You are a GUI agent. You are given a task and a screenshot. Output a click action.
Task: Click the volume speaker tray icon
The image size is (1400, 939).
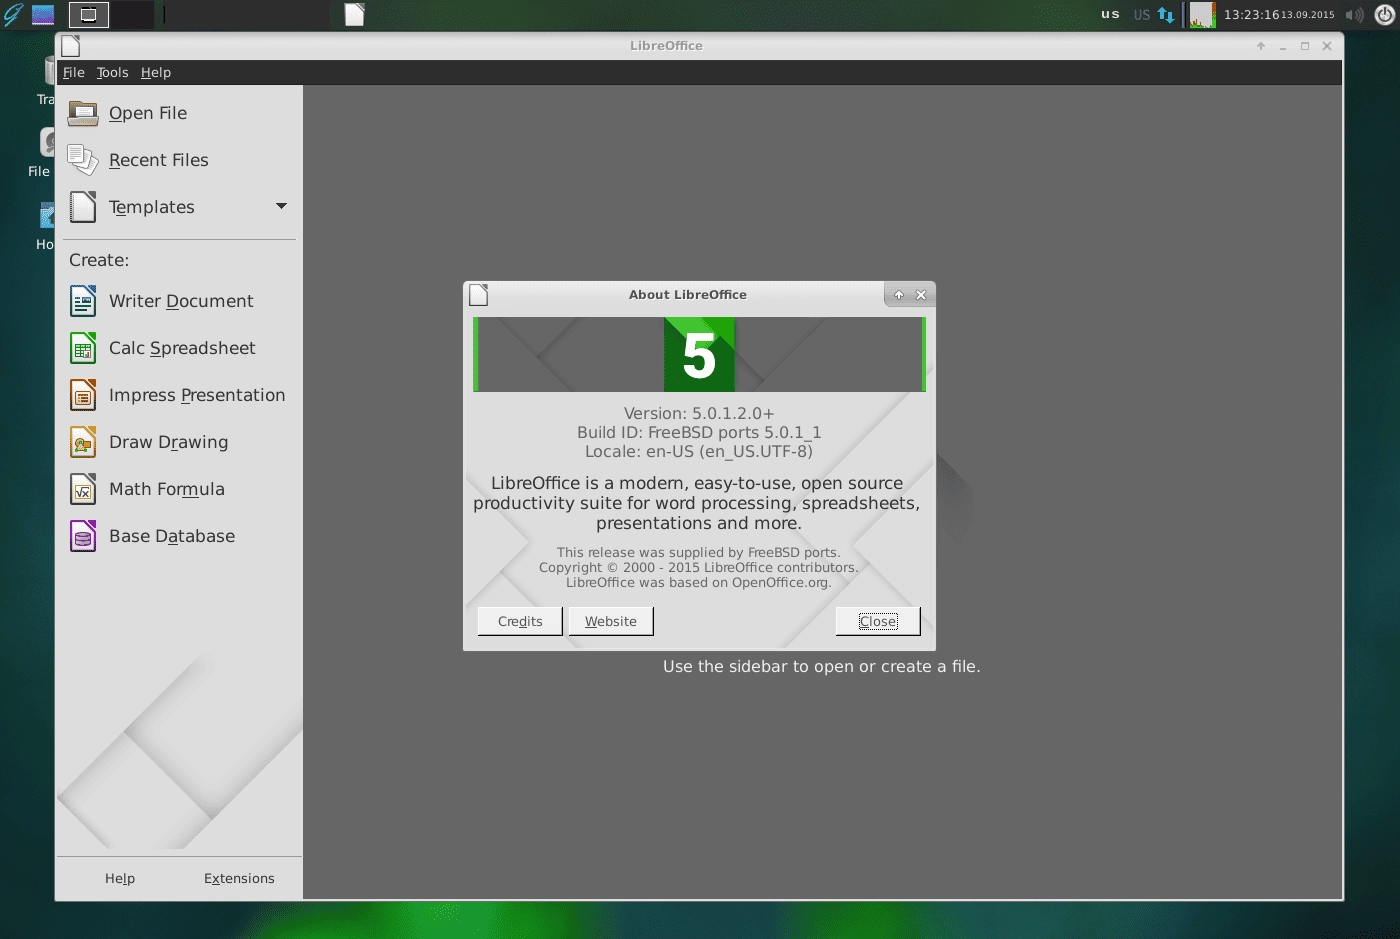1355,15
